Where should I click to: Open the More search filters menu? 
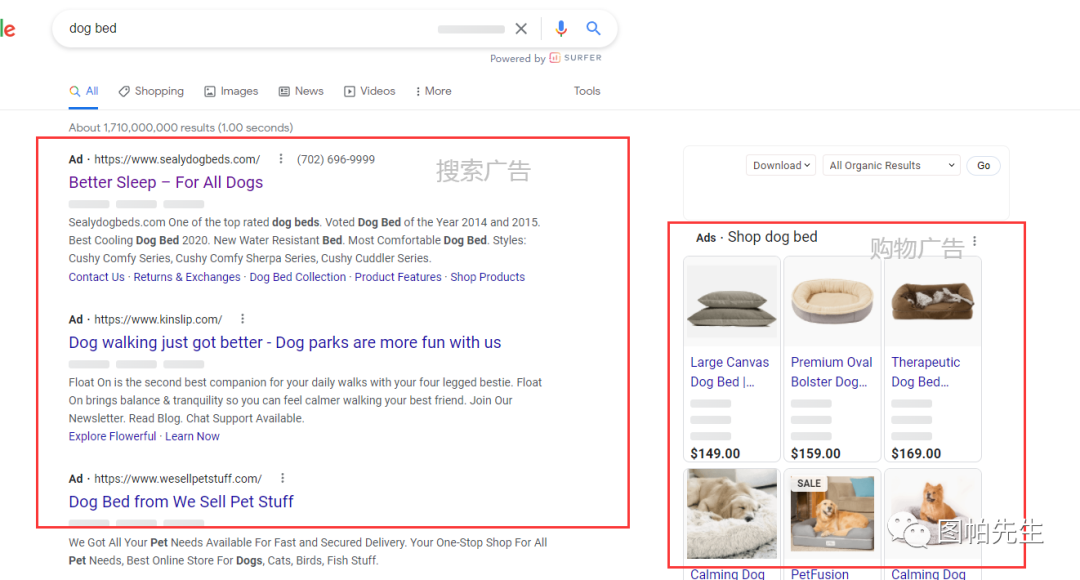[x=433, y=91]
